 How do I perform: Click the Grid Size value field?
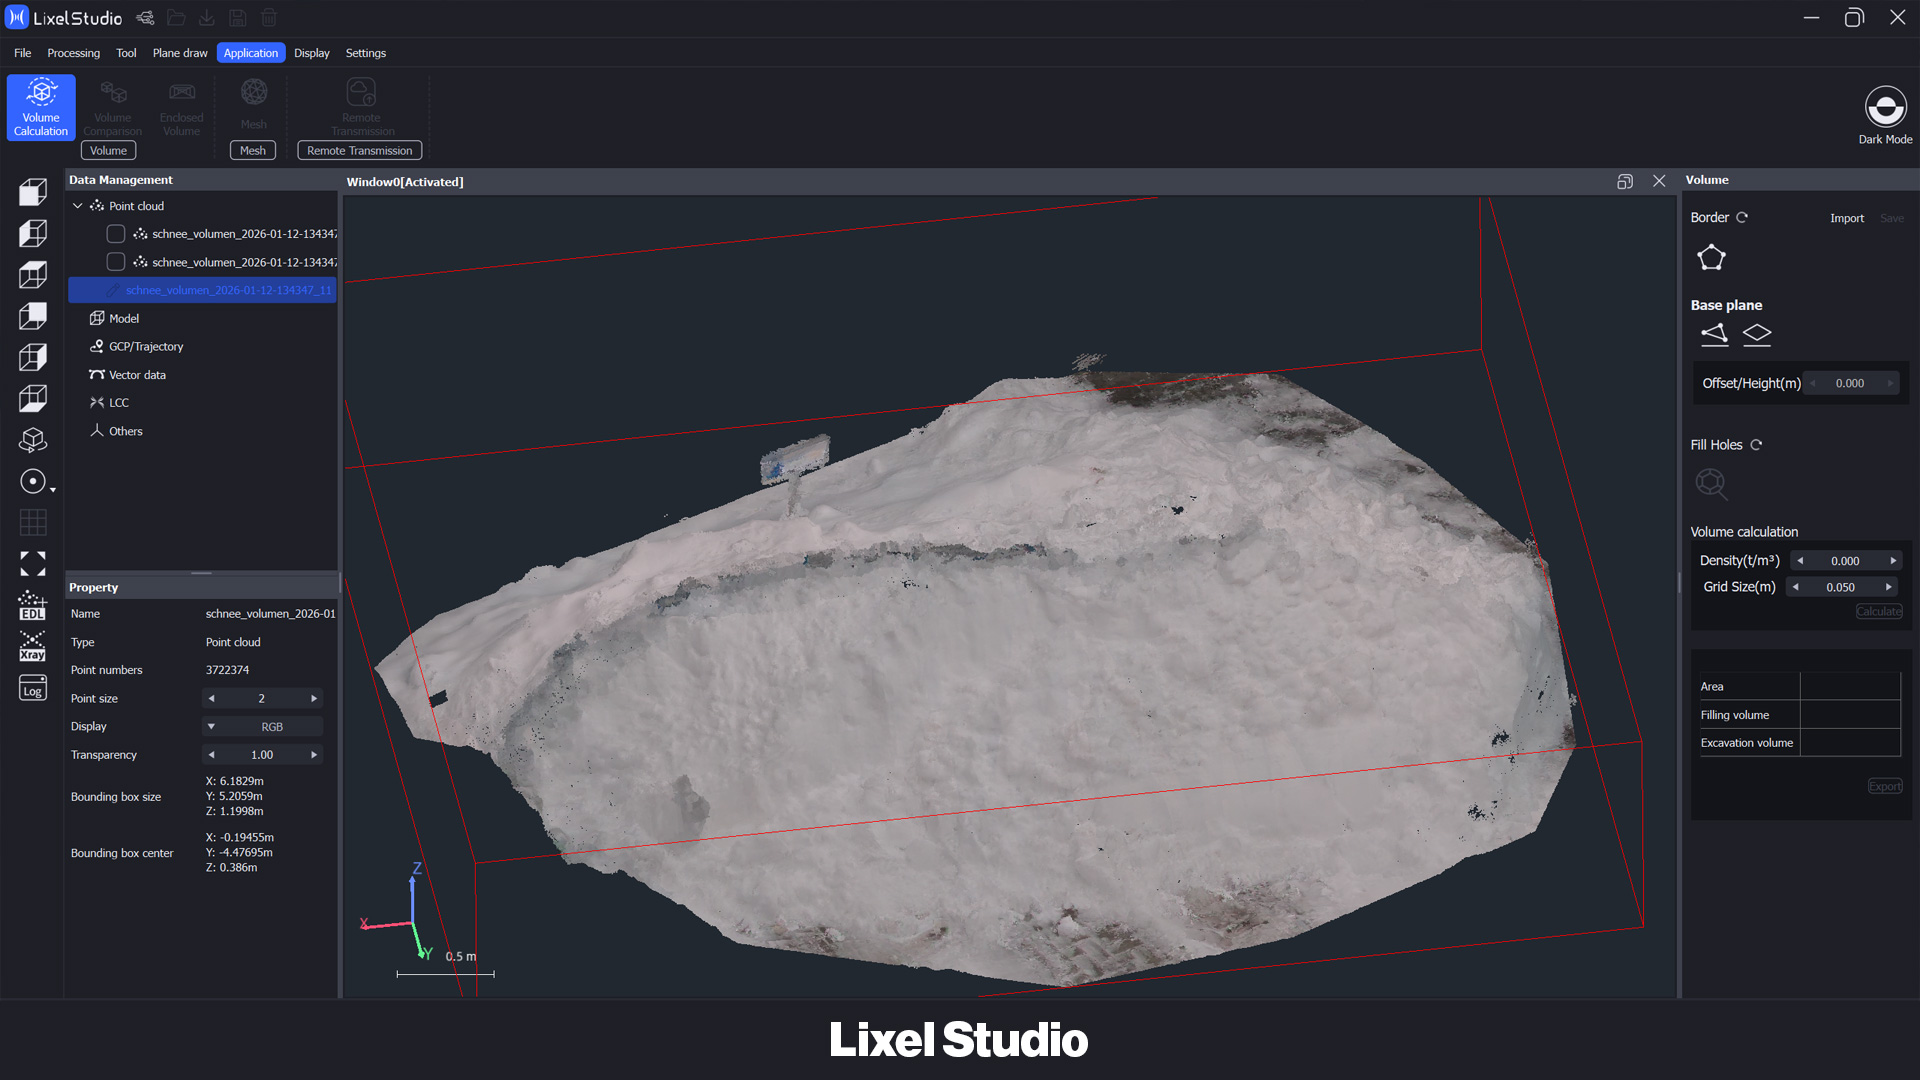1840,587
